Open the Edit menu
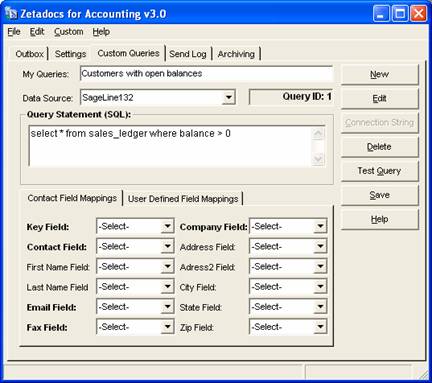Image resolution: width=432 pixels, height=383 pixels. coord(37,32)
